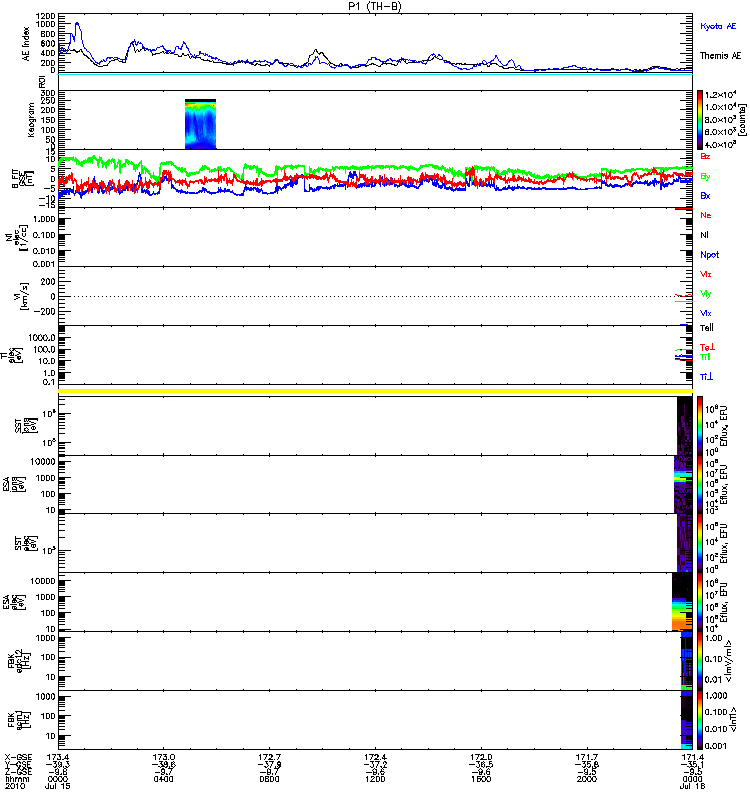This screenshot has width=750, height=800.
Task: Click the 1200 time tick label
Action: tap(375, 779)
